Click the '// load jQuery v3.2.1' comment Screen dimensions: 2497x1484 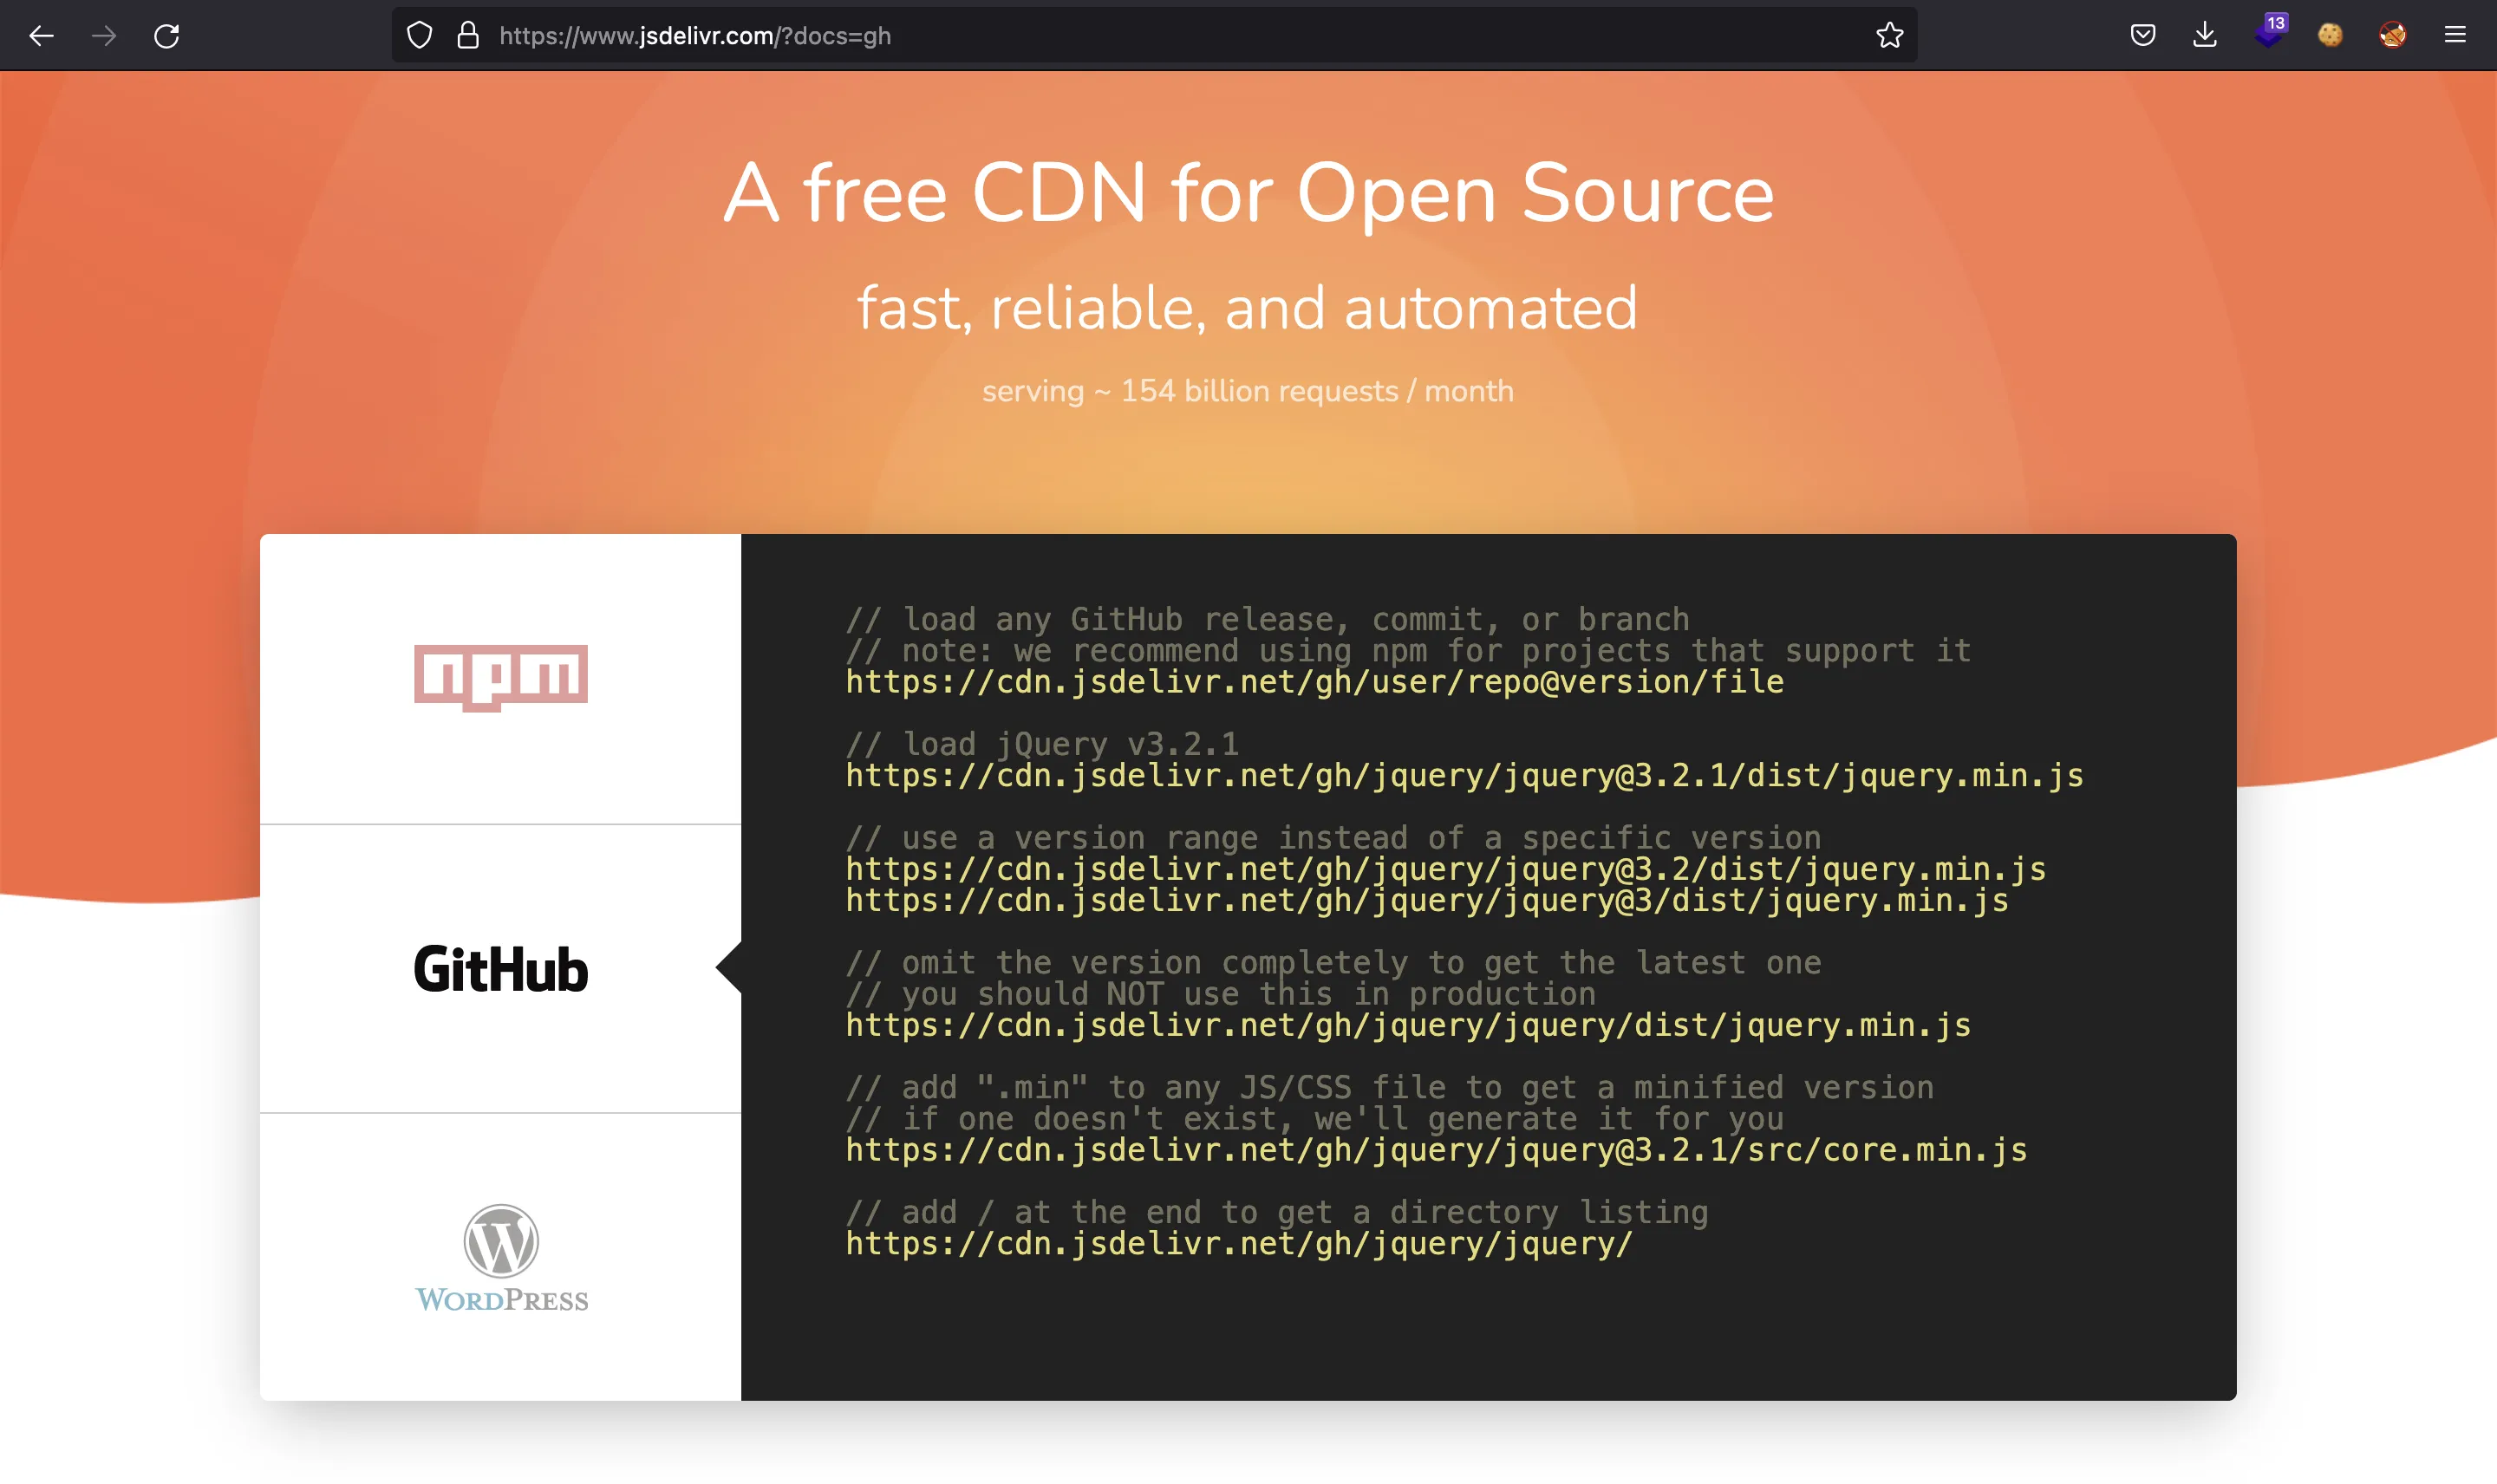(1042, 745)
